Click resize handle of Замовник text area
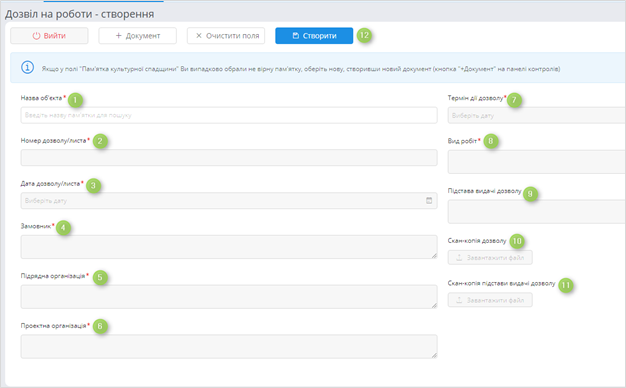The width and height of the screenshot is (626, 388). [x=434, y=255]
